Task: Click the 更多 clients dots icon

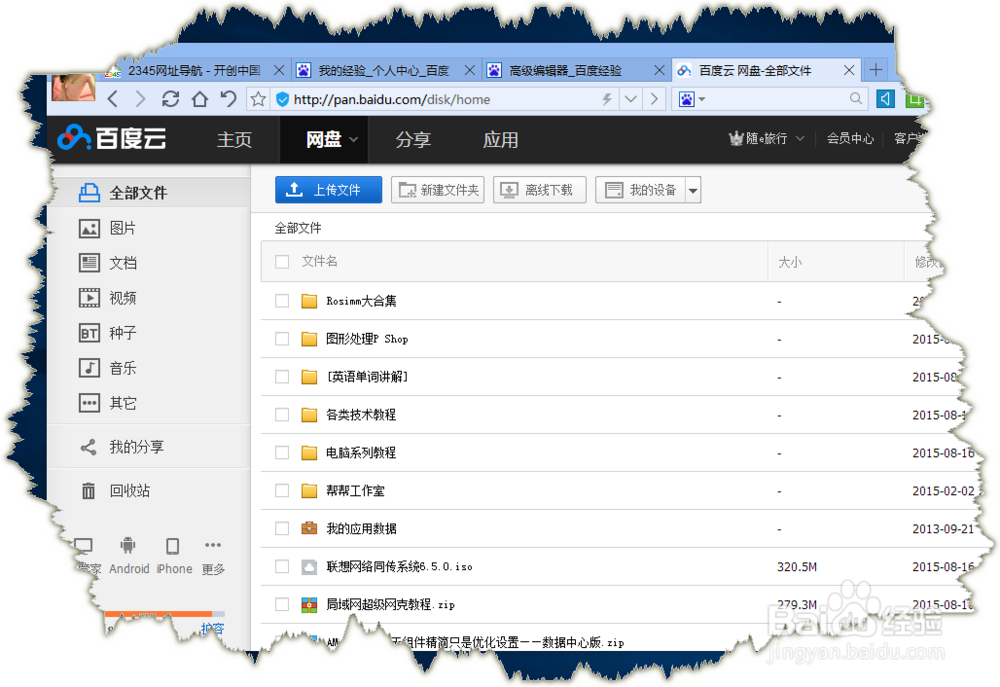Action: [x=213, y=545]
